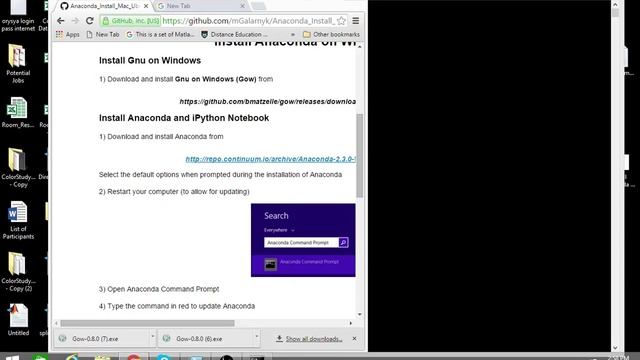Select the 'orysya login pass internet' desktop file
640x360 pixels.
coord(18,16)
